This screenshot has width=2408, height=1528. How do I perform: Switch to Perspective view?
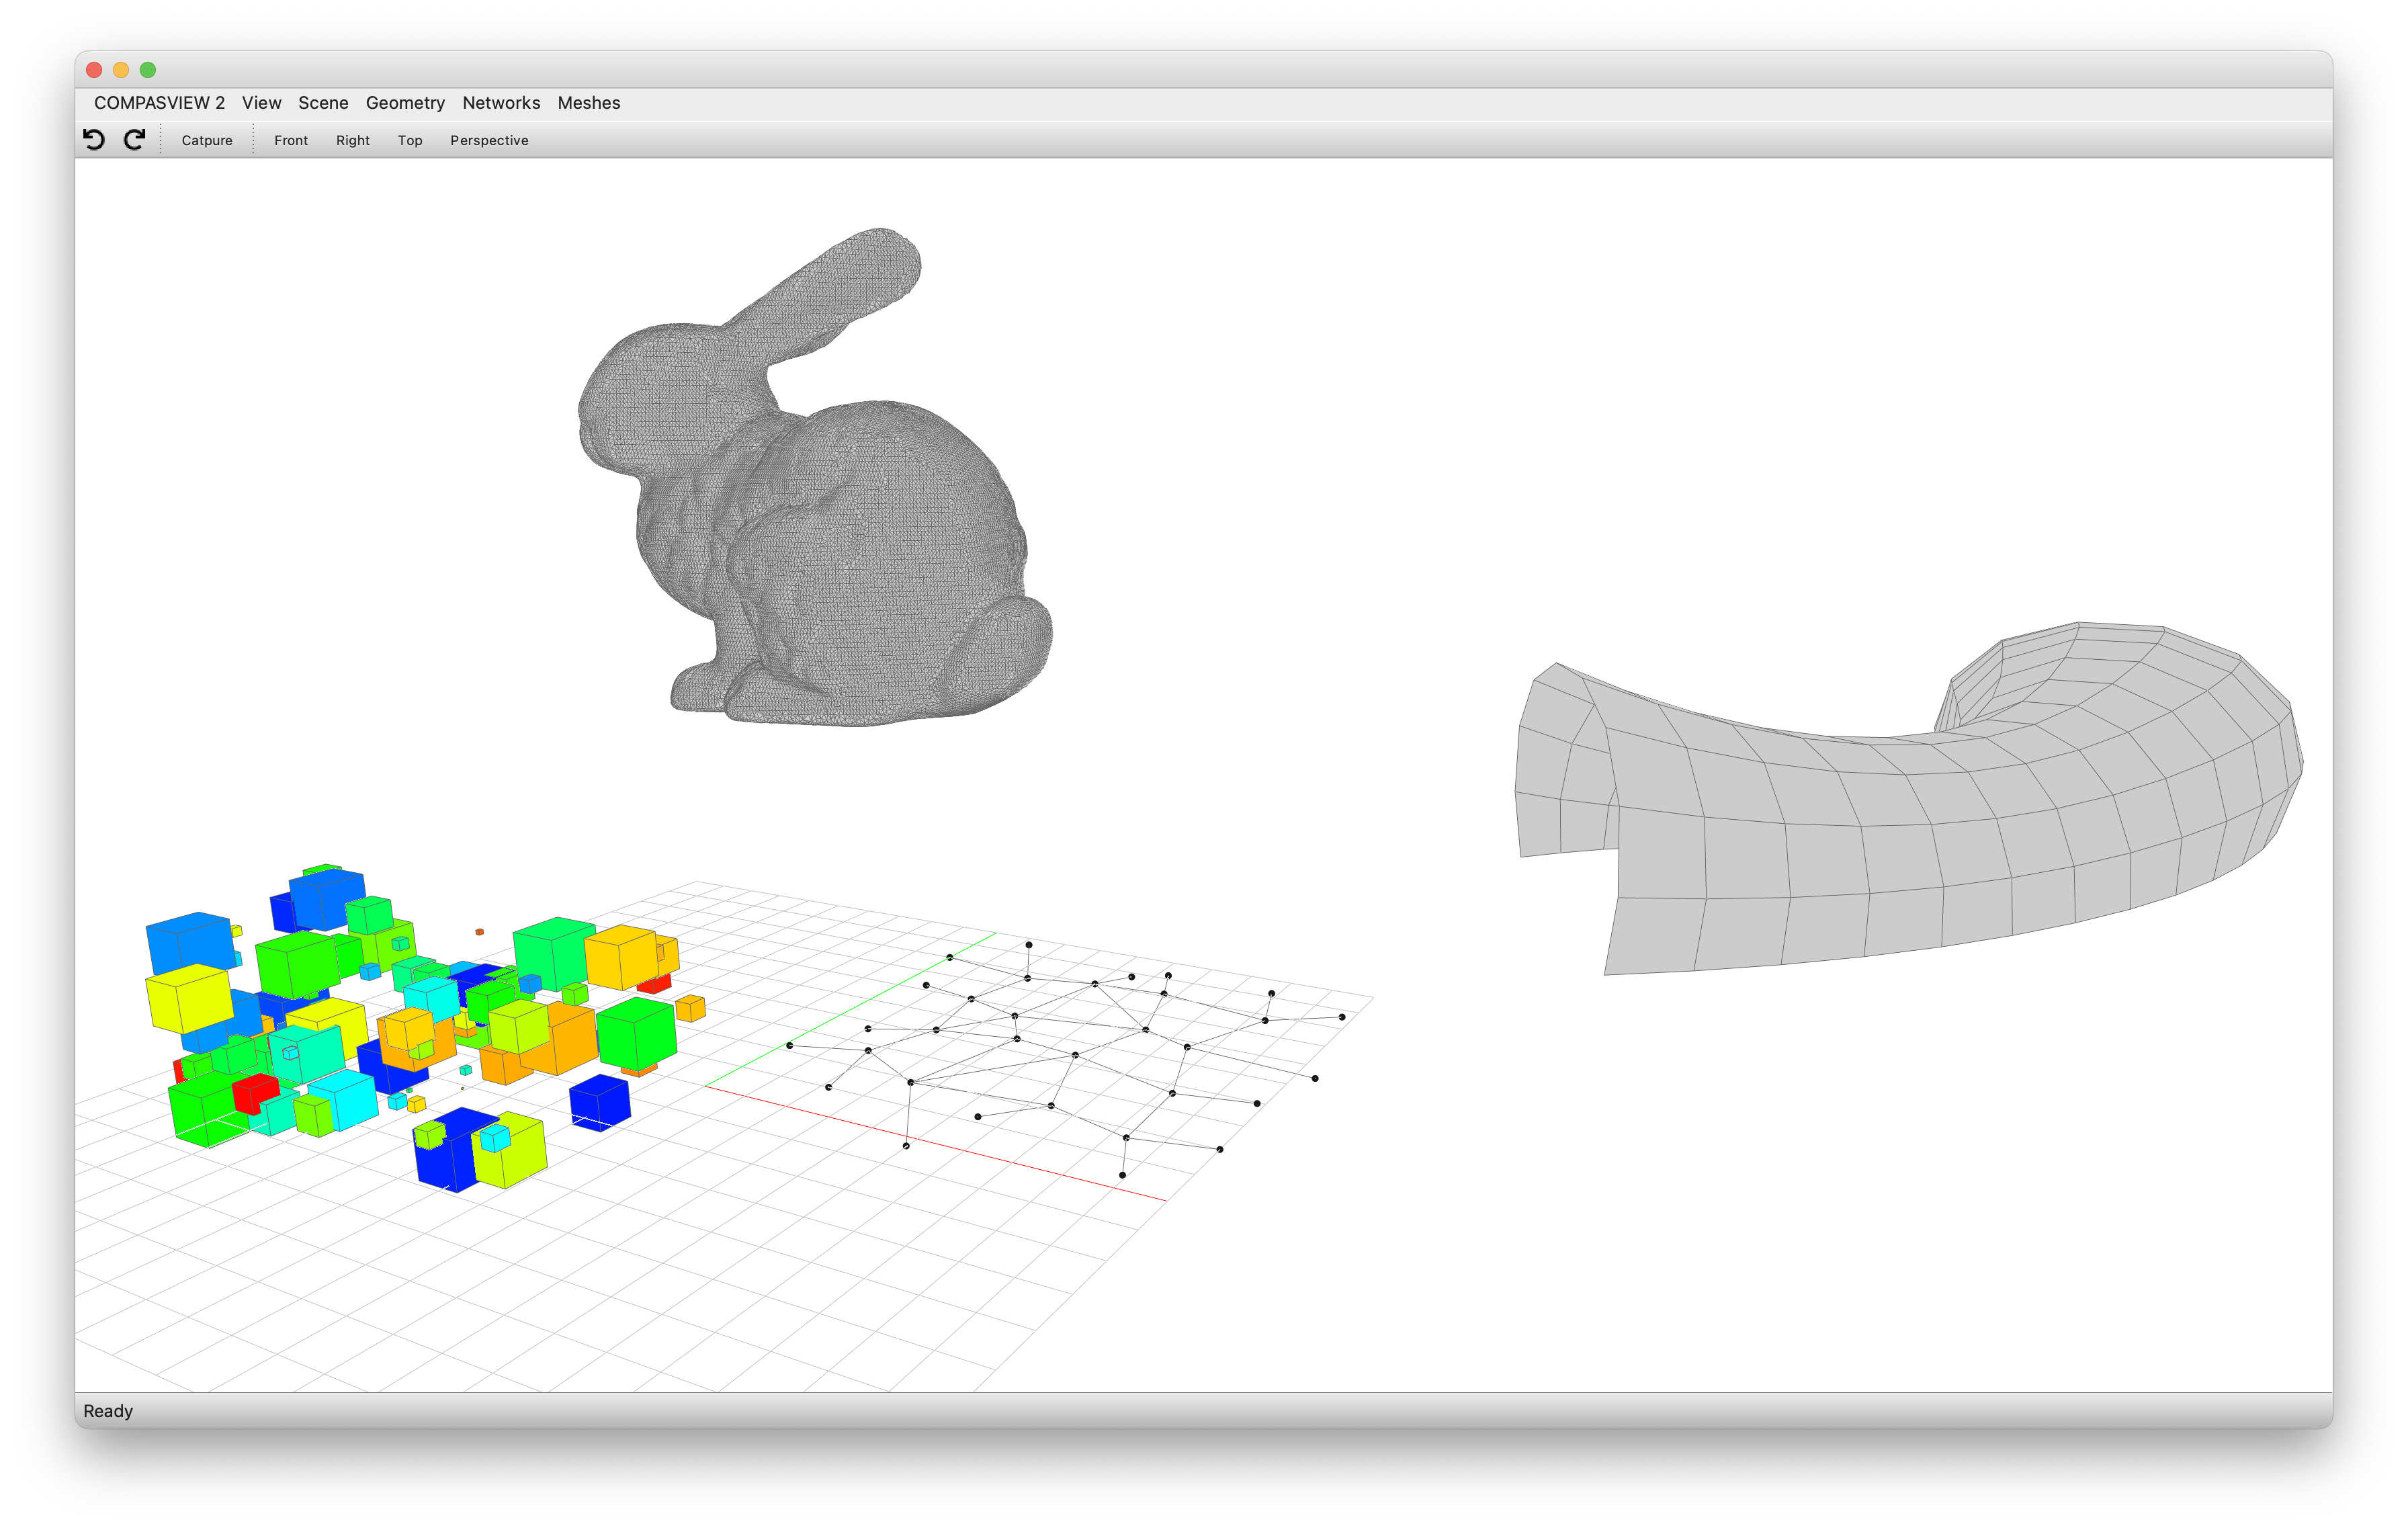pyautogui.click(x=489, y=140)
